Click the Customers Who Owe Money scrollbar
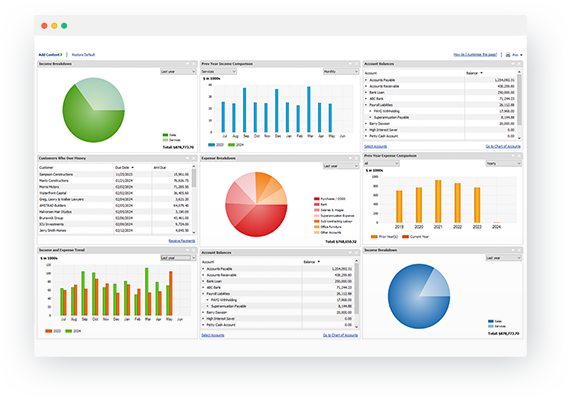Viewport: 570px width, 398px height. point(194,199)
